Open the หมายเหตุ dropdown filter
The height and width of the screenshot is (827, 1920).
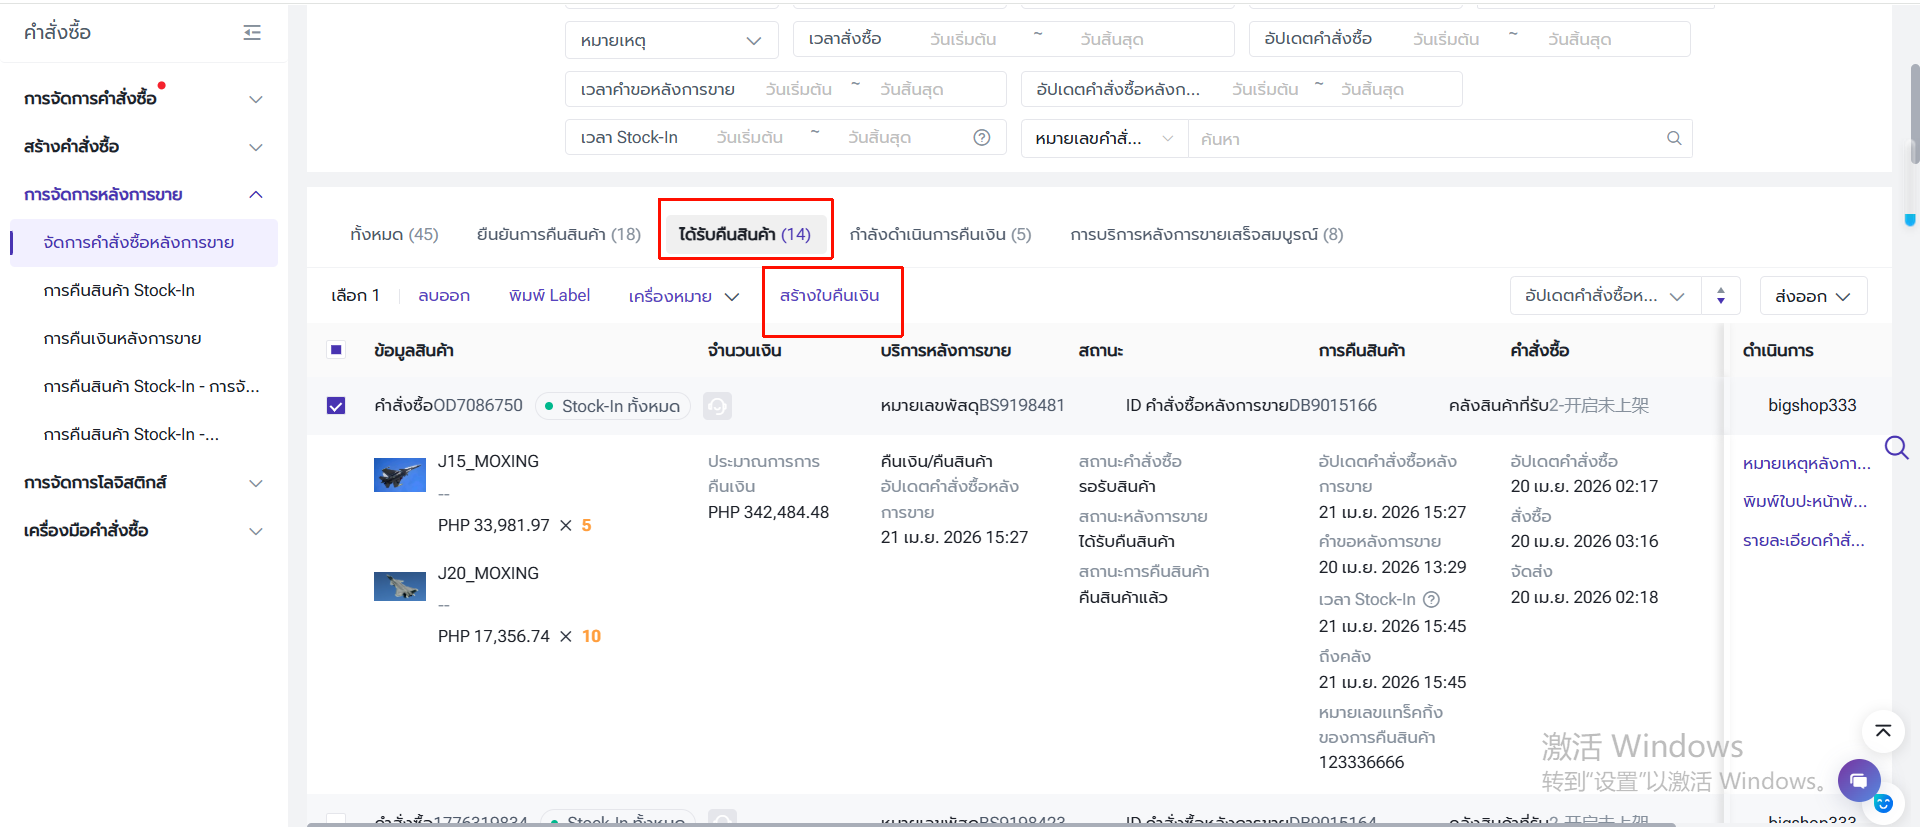point(670,40)
